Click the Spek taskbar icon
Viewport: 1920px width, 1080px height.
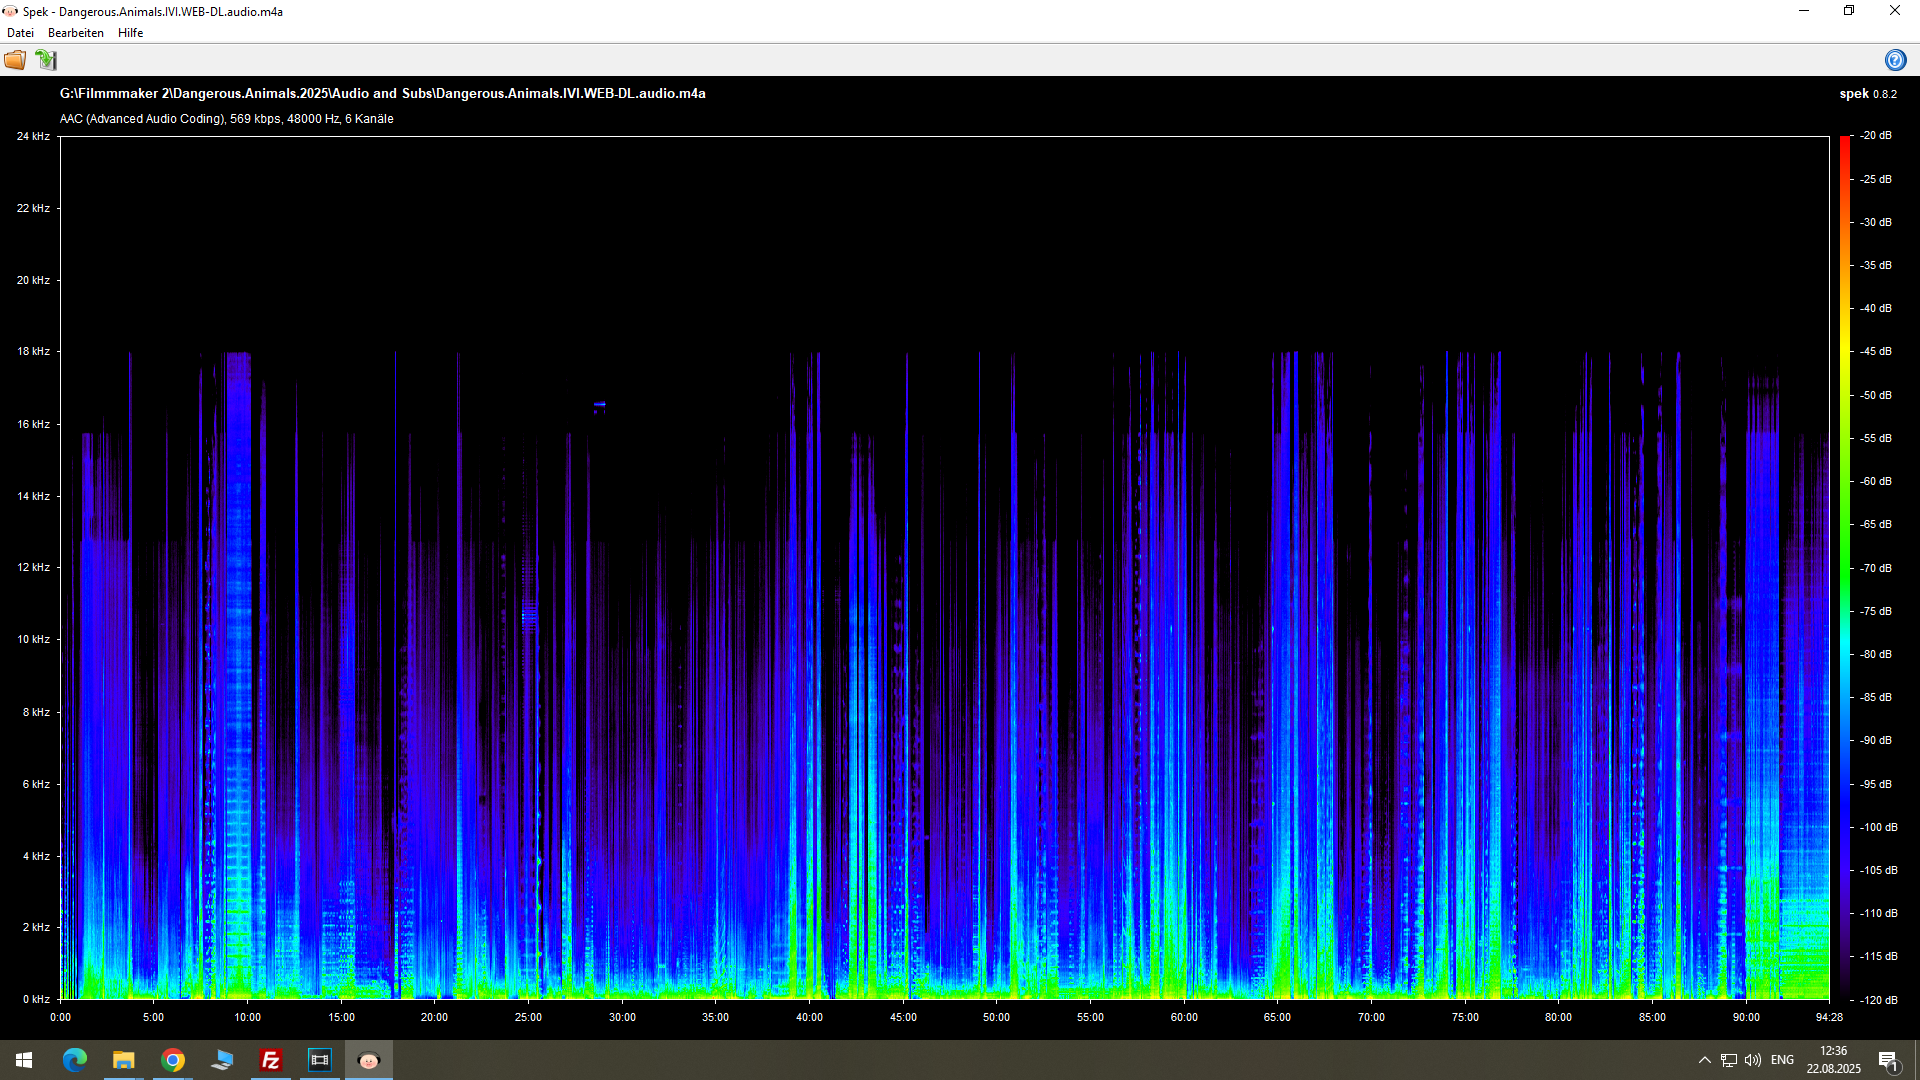click(x=369, y=1060)
